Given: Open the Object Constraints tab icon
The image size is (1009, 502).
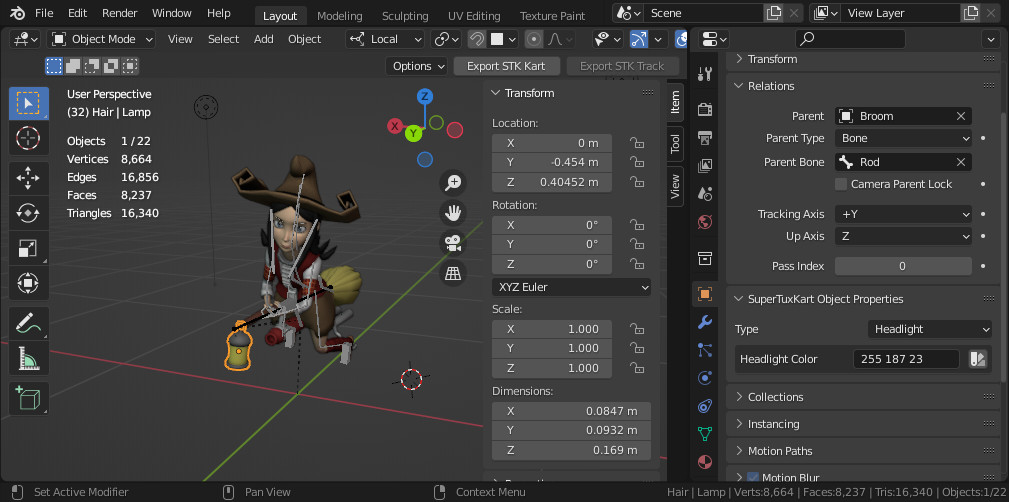Looking at the screenshot, I should 705,406.
